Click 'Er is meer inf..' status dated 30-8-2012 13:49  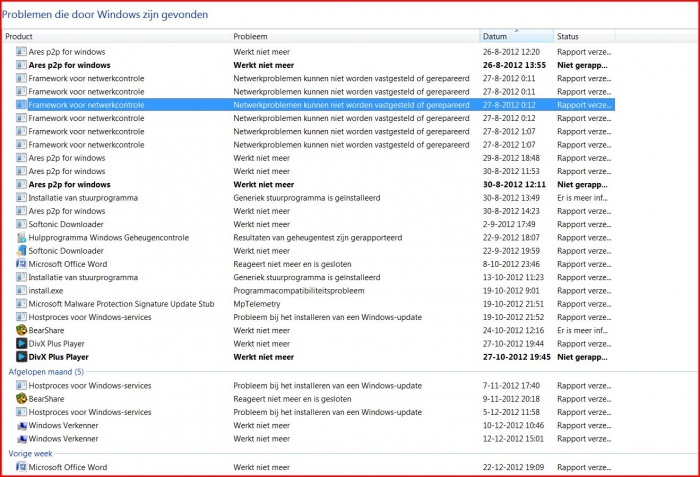coord(582,197)
